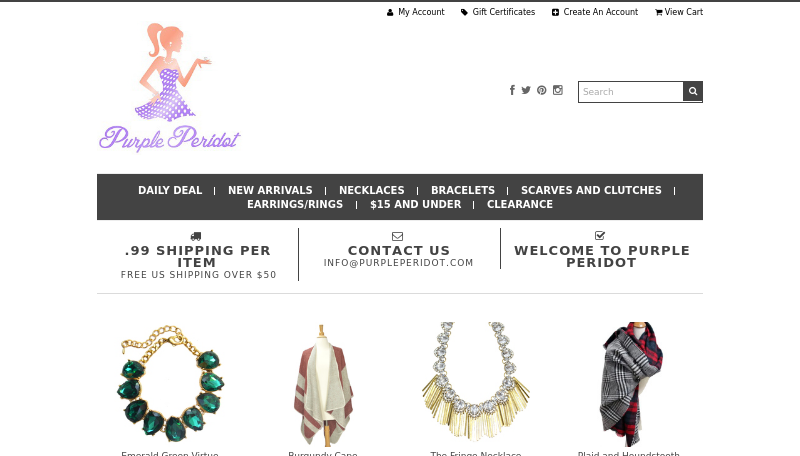Open the Twitter bird icon
This screenshot has width=800, height=456.
tap(526, 90)
